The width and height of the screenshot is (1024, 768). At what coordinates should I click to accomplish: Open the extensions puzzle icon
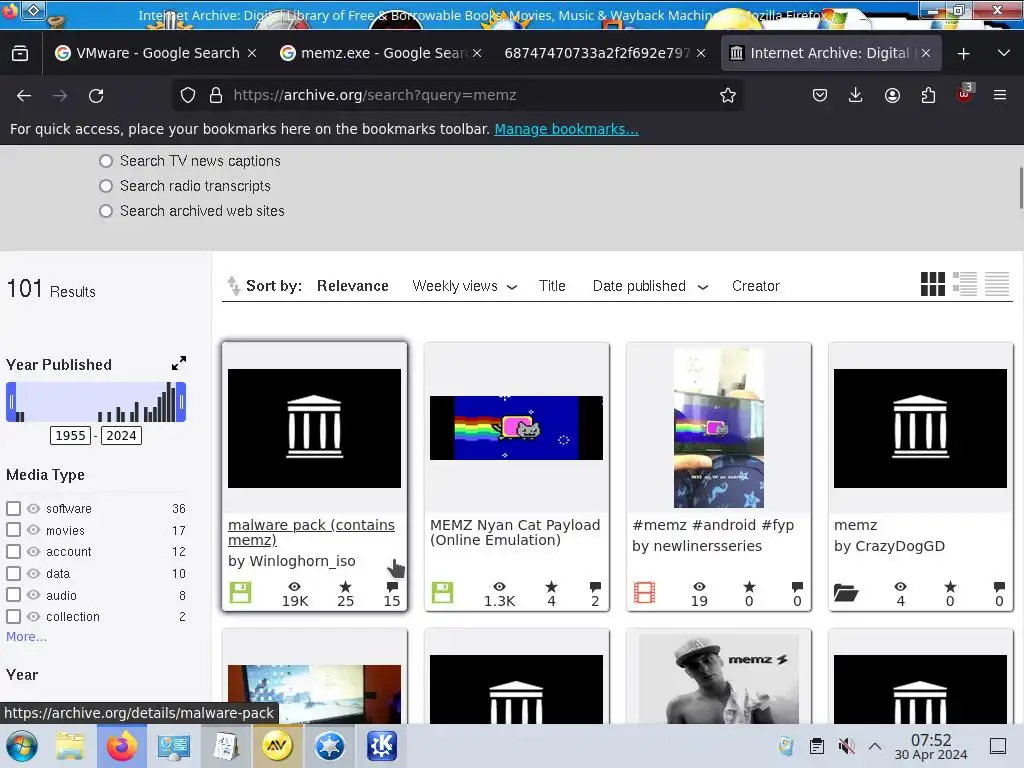(928, 95)
